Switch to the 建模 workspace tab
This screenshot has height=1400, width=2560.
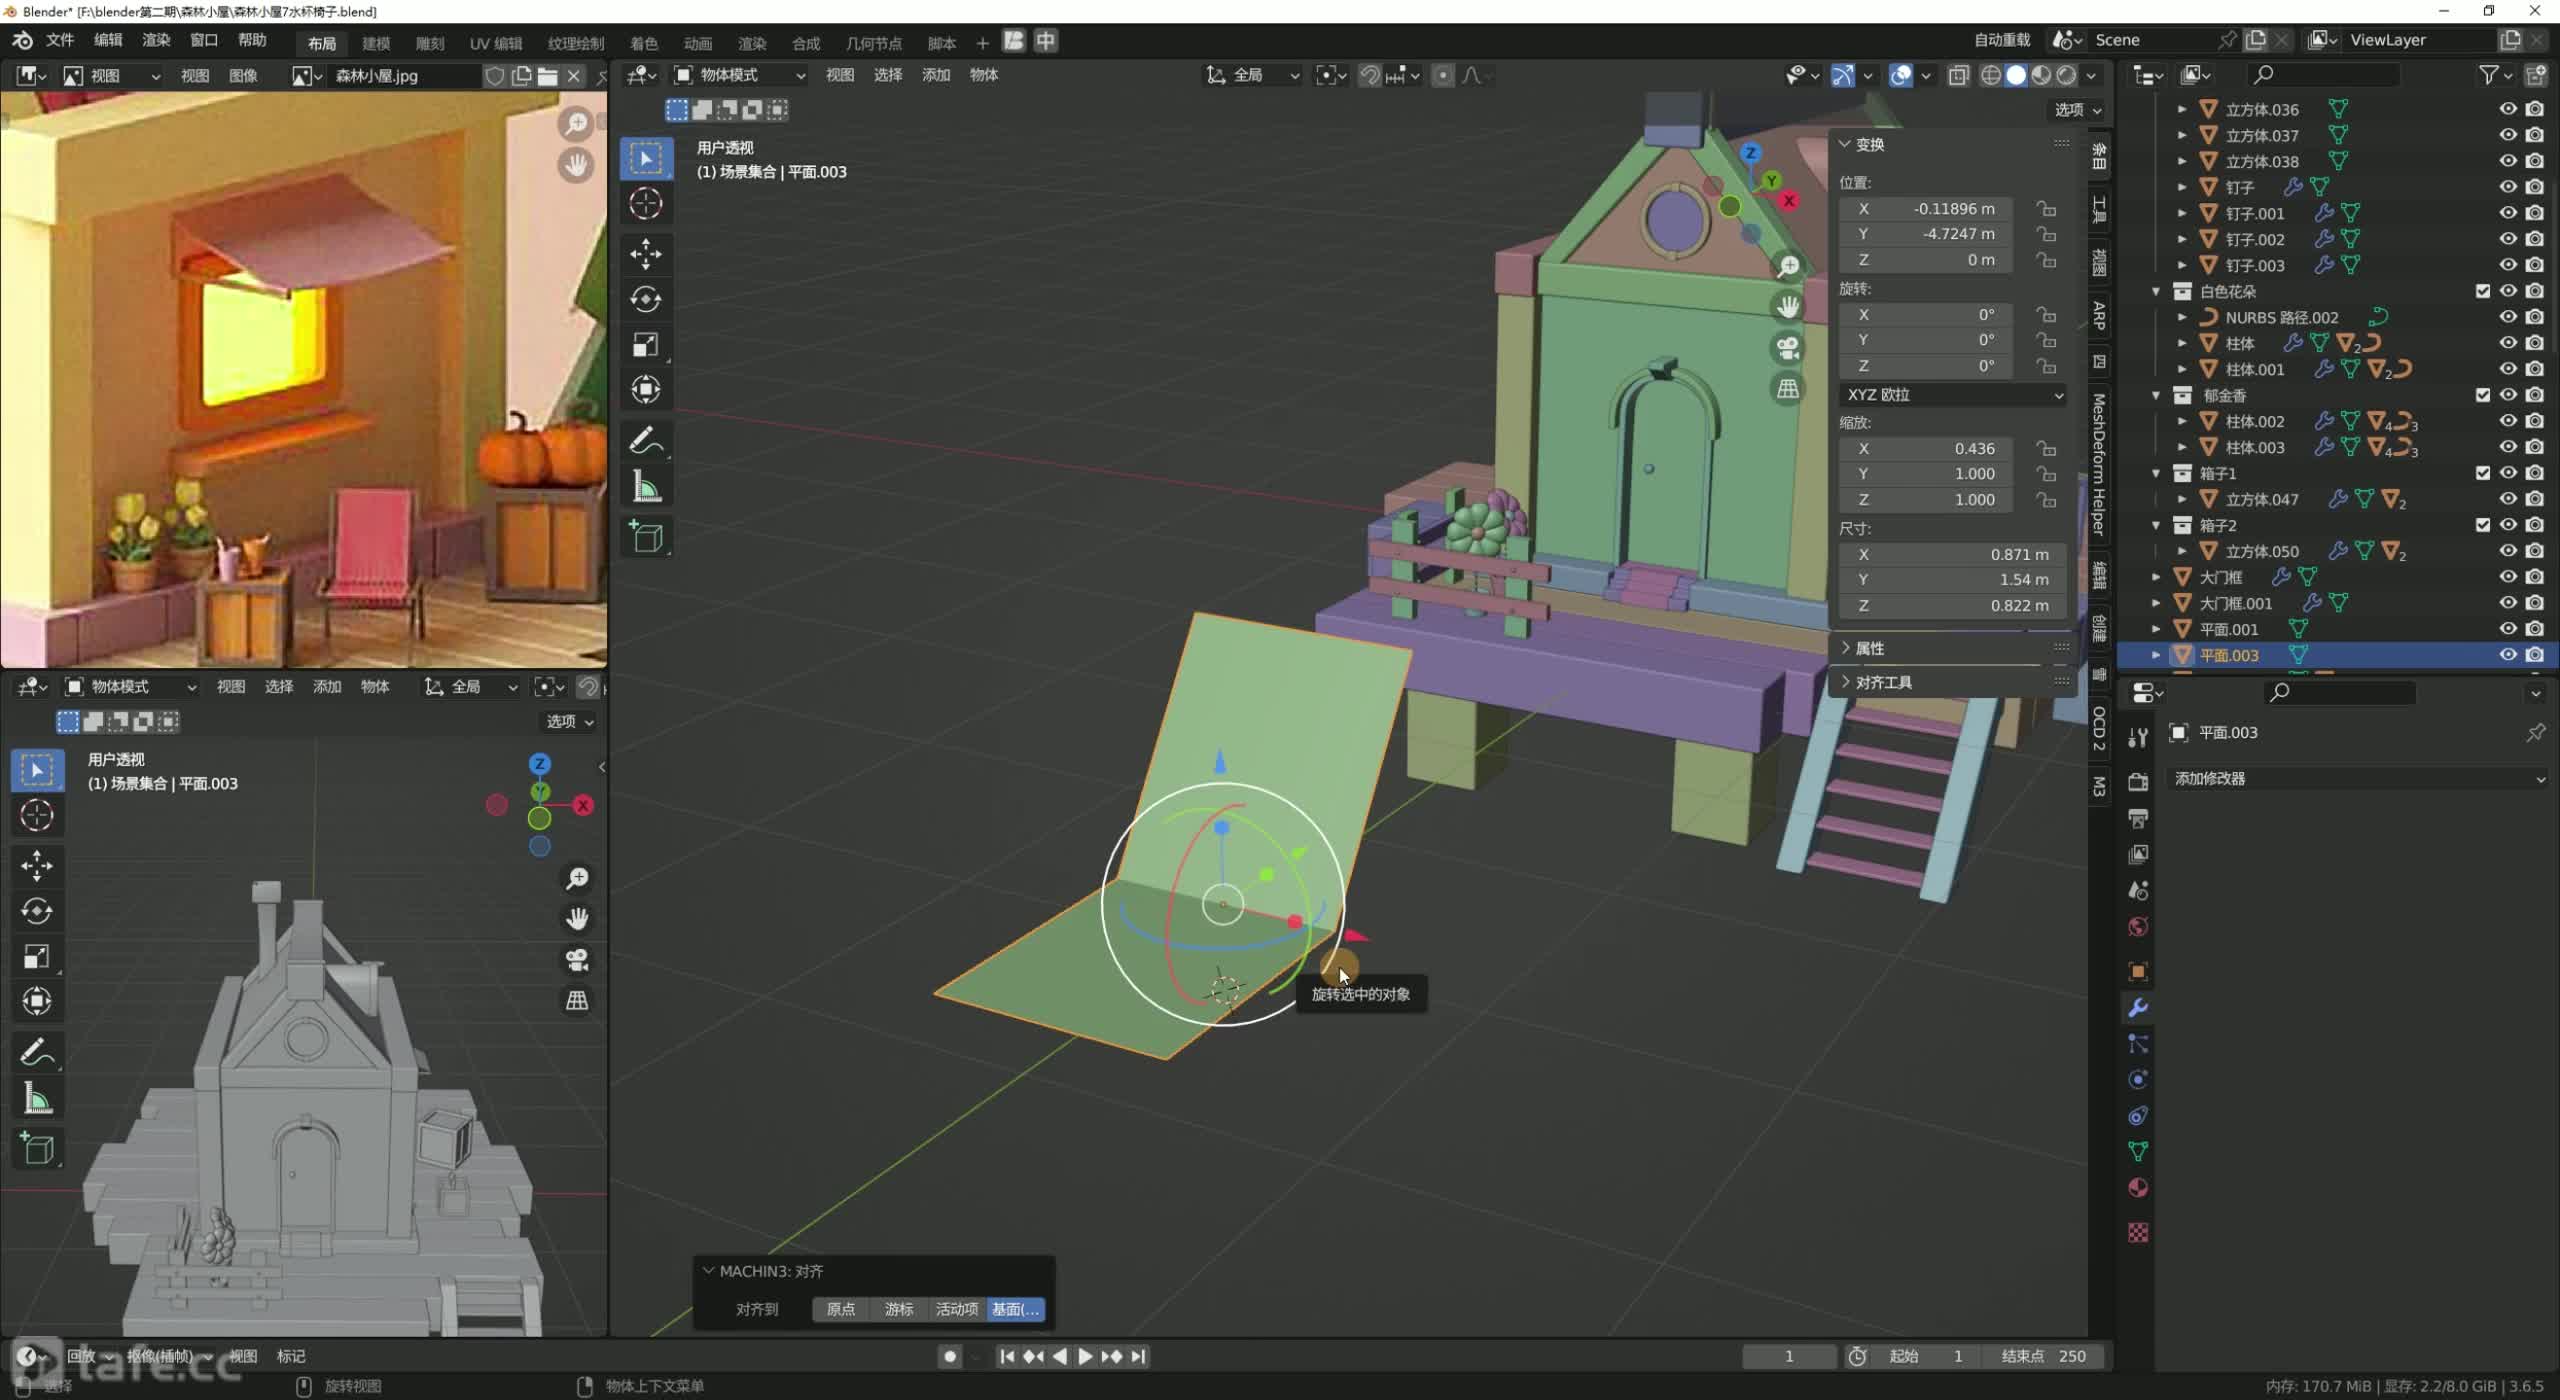(x=376, y=43)
